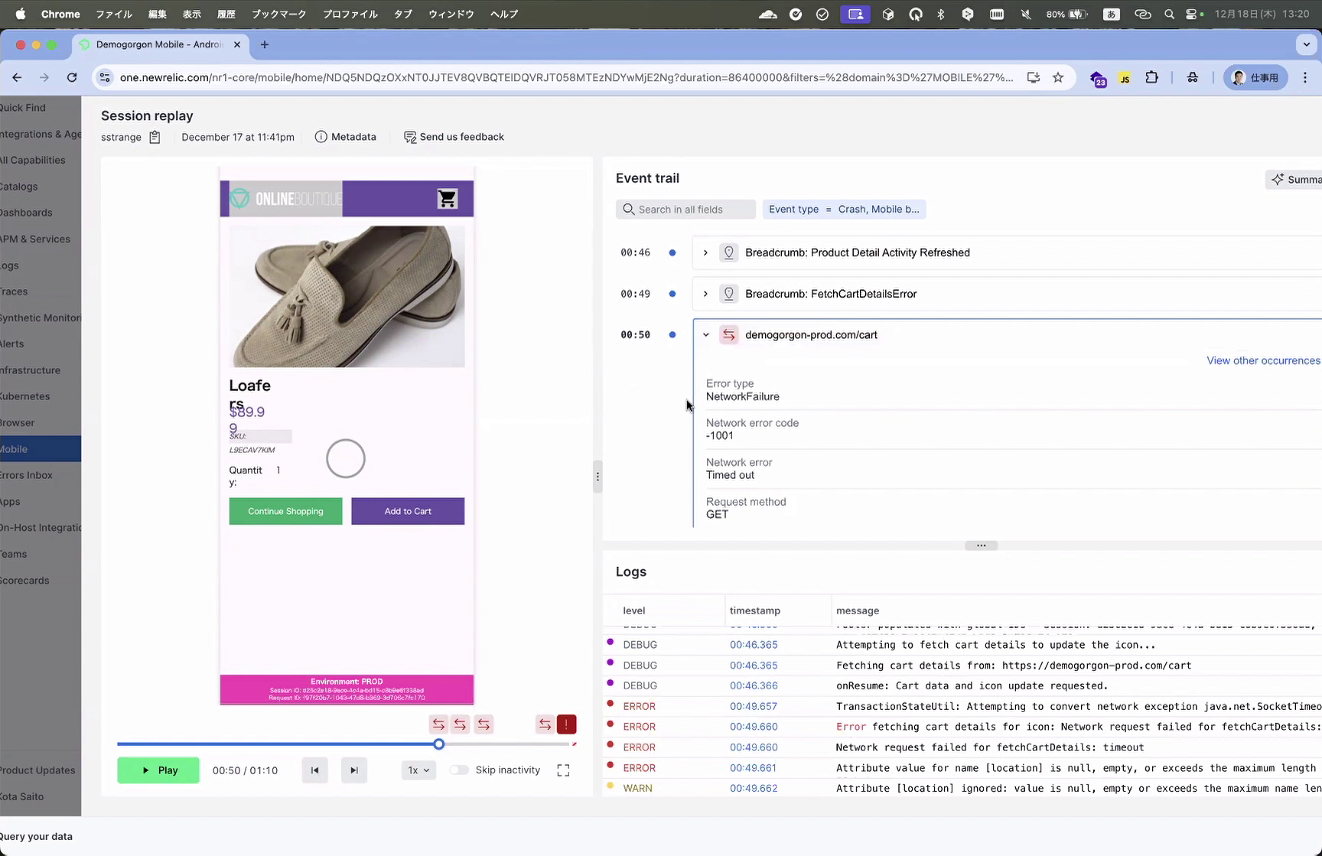Open the 履歴 menu in the menu bar
The height and width of the screenshot is (856, 1322).
pyautogui.click(x=227, y=14)
